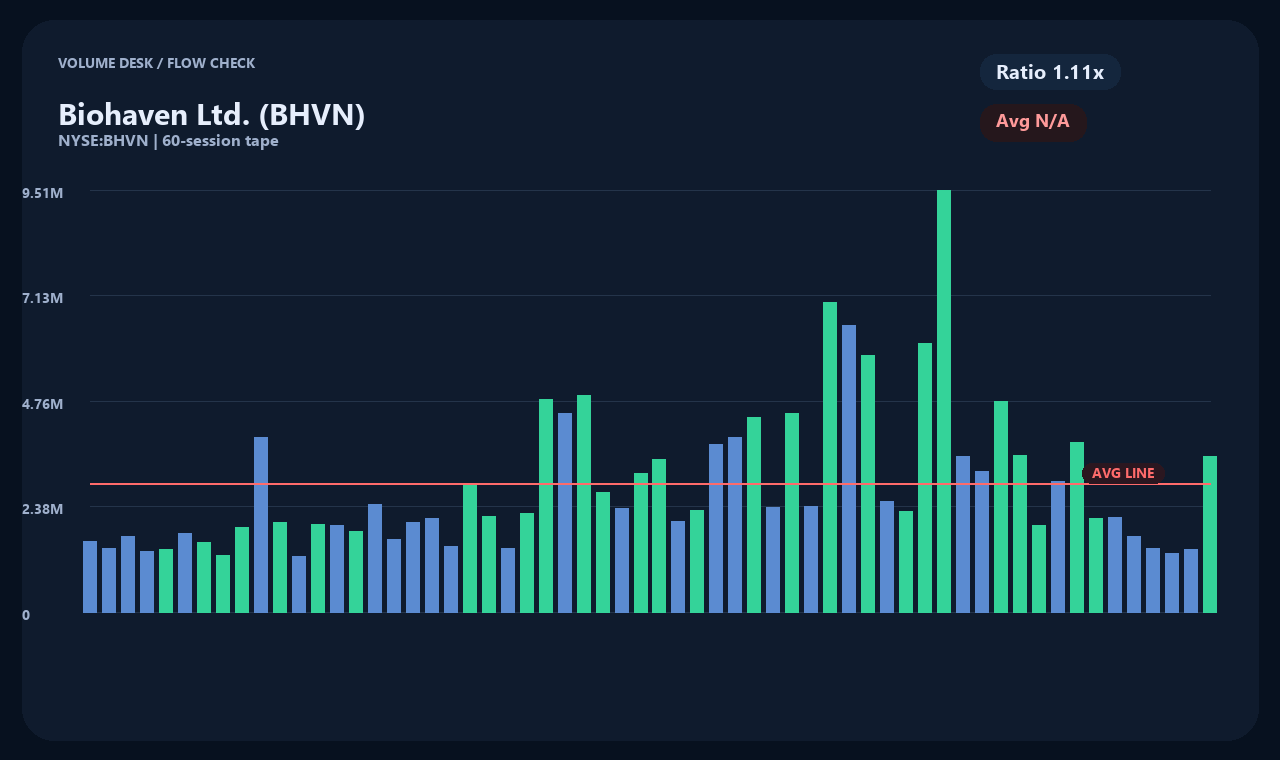
Task: Click the NYSE:BHVN 60-session tape subtitle
Action: (x=168, y=141)
